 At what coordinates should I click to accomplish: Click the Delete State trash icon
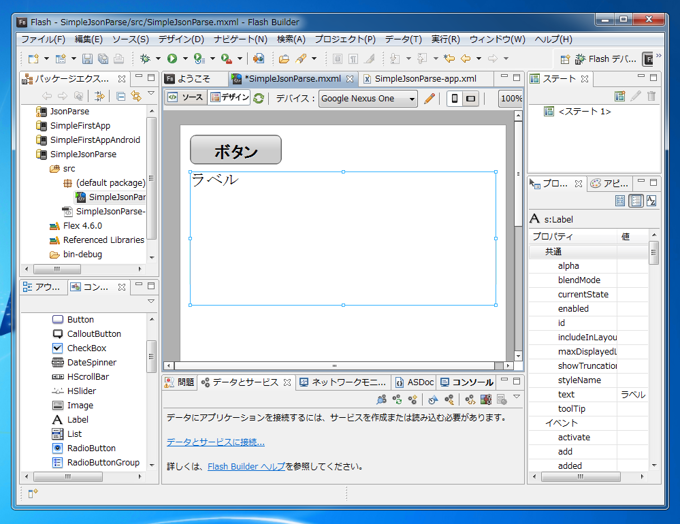(x=651, y=96)
